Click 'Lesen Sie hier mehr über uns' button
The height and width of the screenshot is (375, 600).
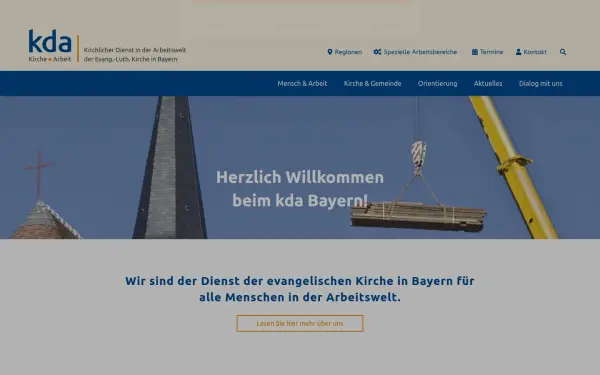coord(300,323)
